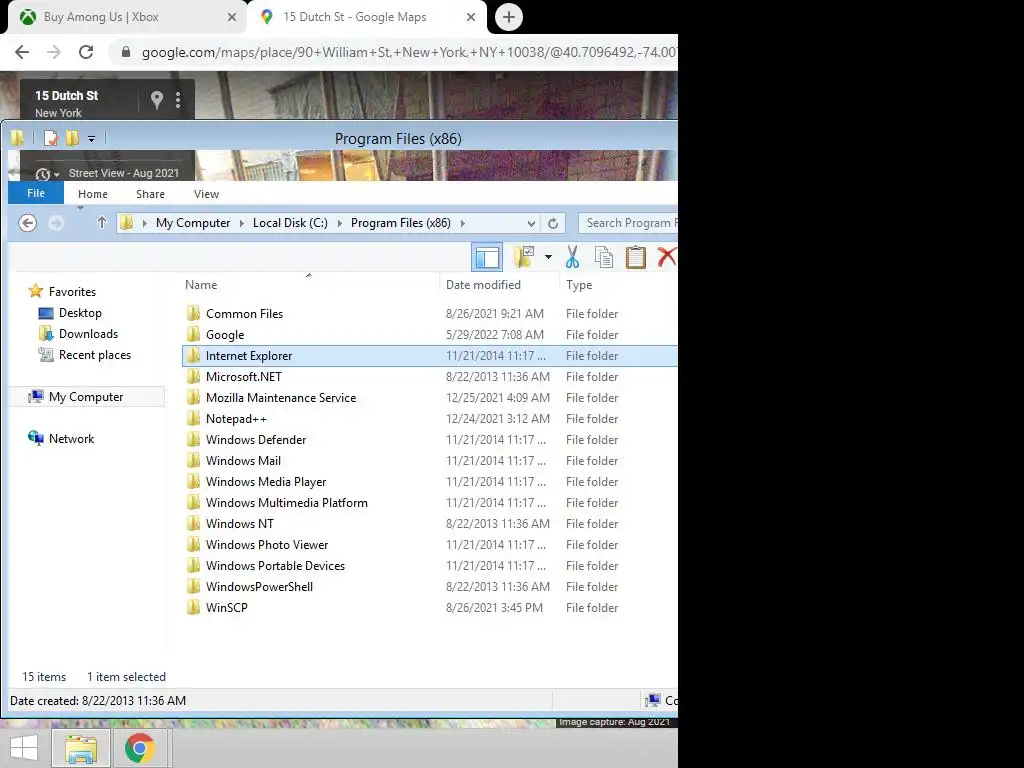The image size is (1024, 768).
Task: Click the Paste clipboard icon
Action: click(x=635, y=257)
